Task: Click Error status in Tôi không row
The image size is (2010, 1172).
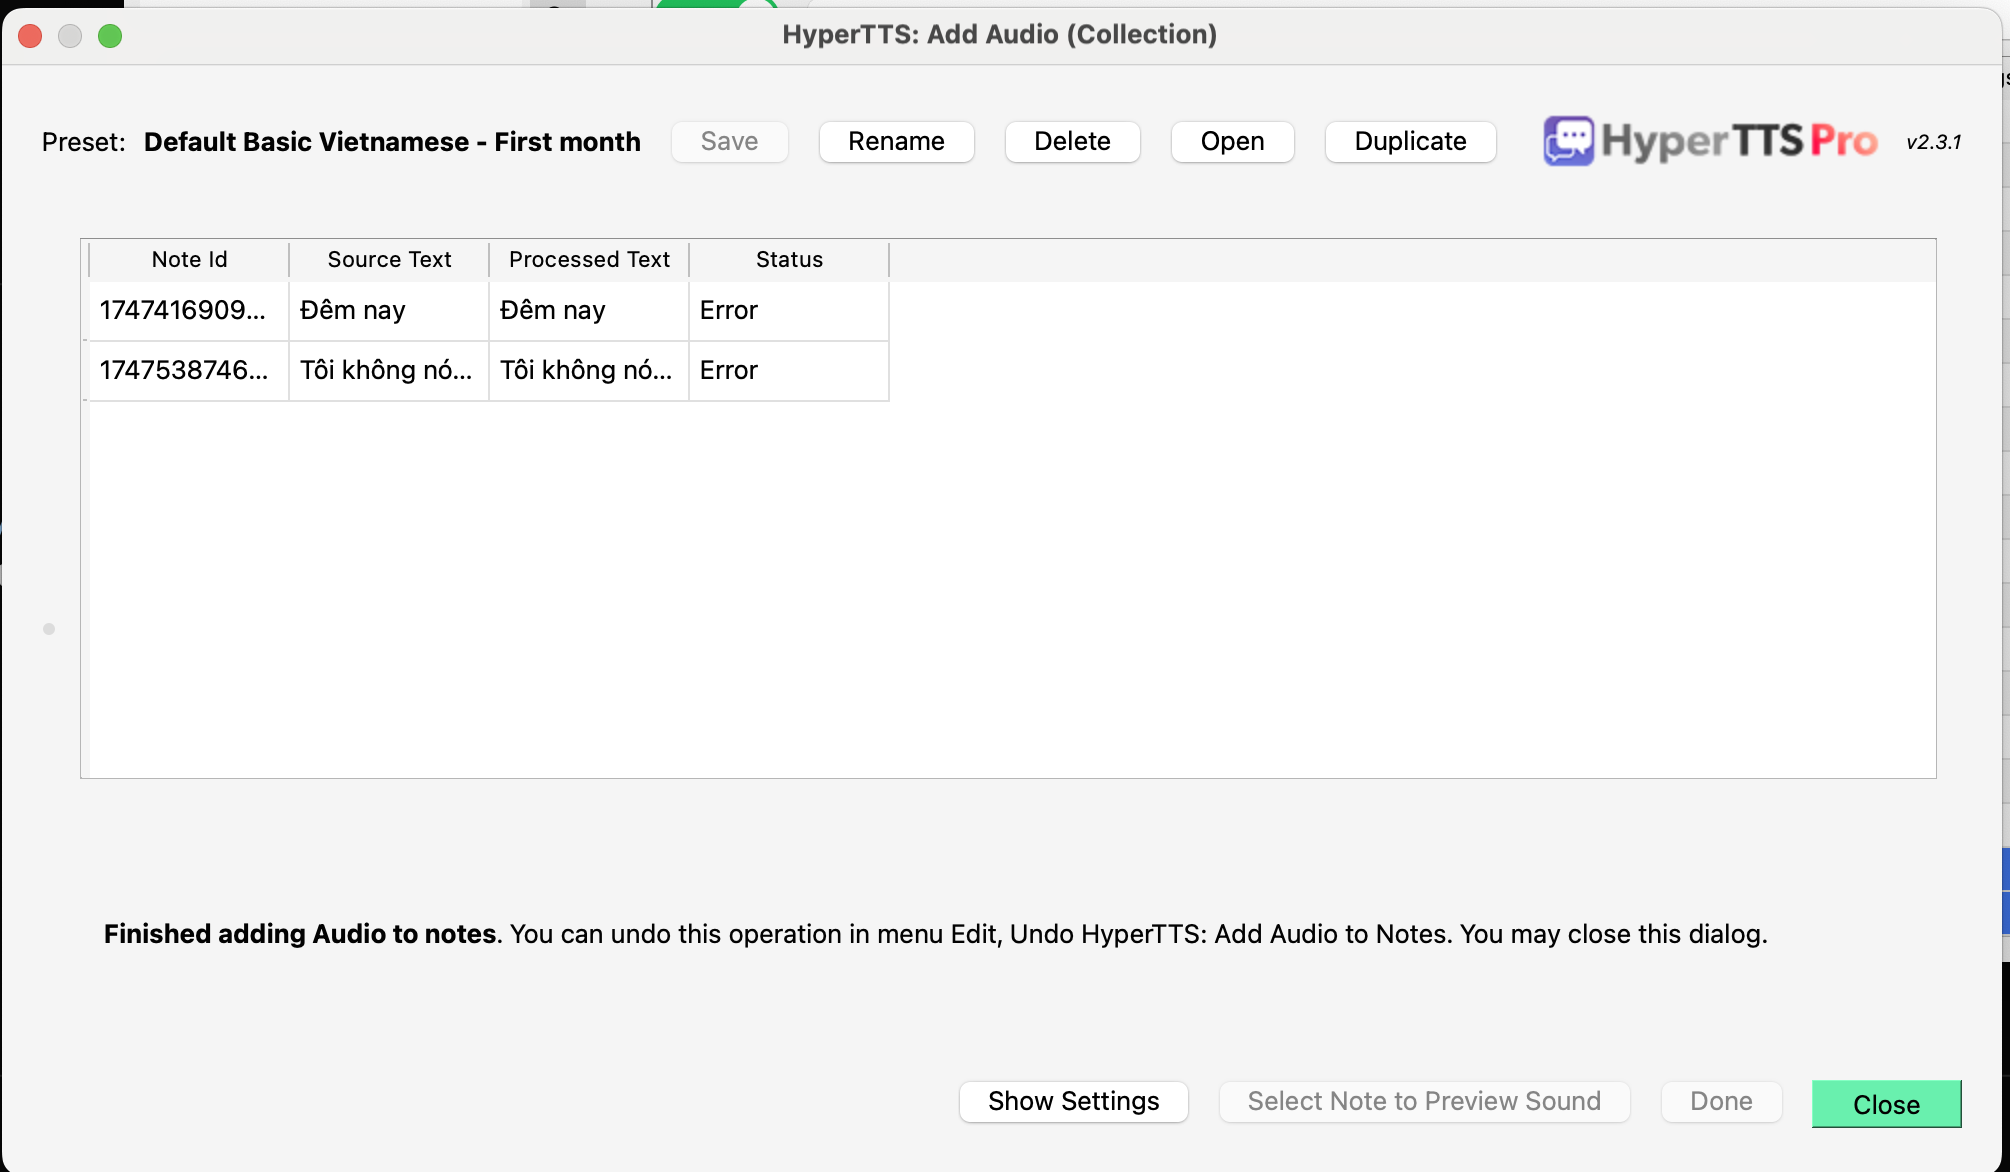Action: [x=789, y=371]
